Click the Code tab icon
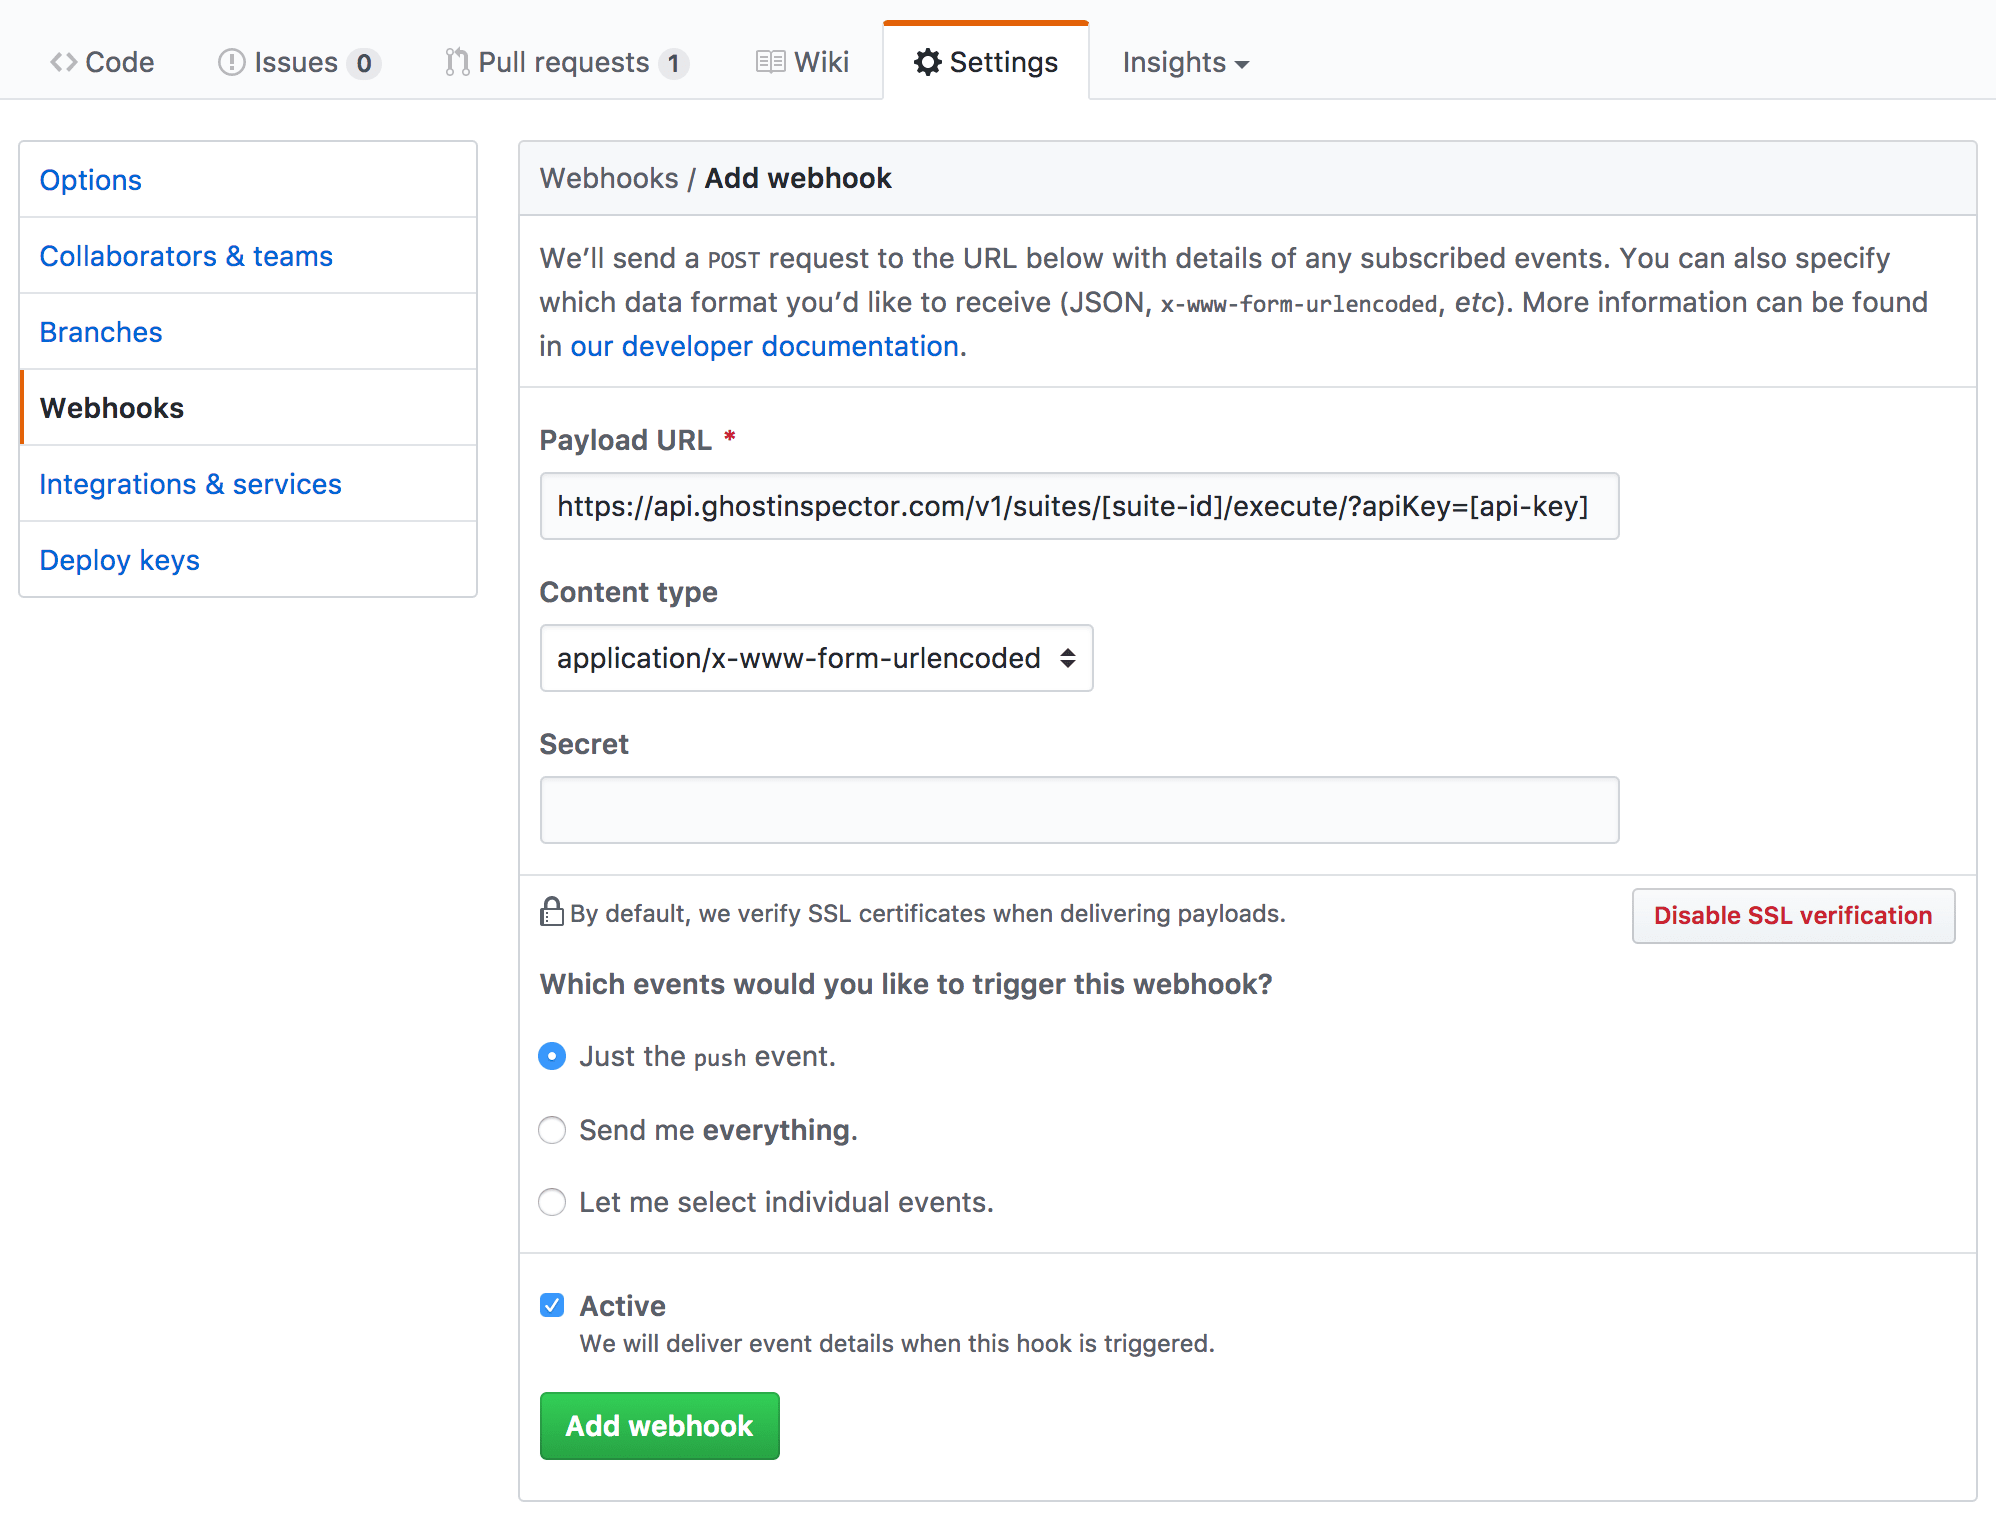Screen dimensions: 1996x1518 tap(62, 61)
